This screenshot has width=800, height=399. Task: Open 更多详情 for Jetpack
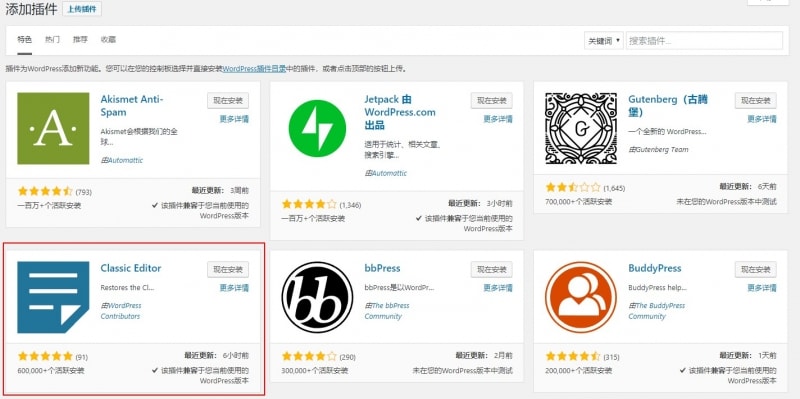coord(498,119)
